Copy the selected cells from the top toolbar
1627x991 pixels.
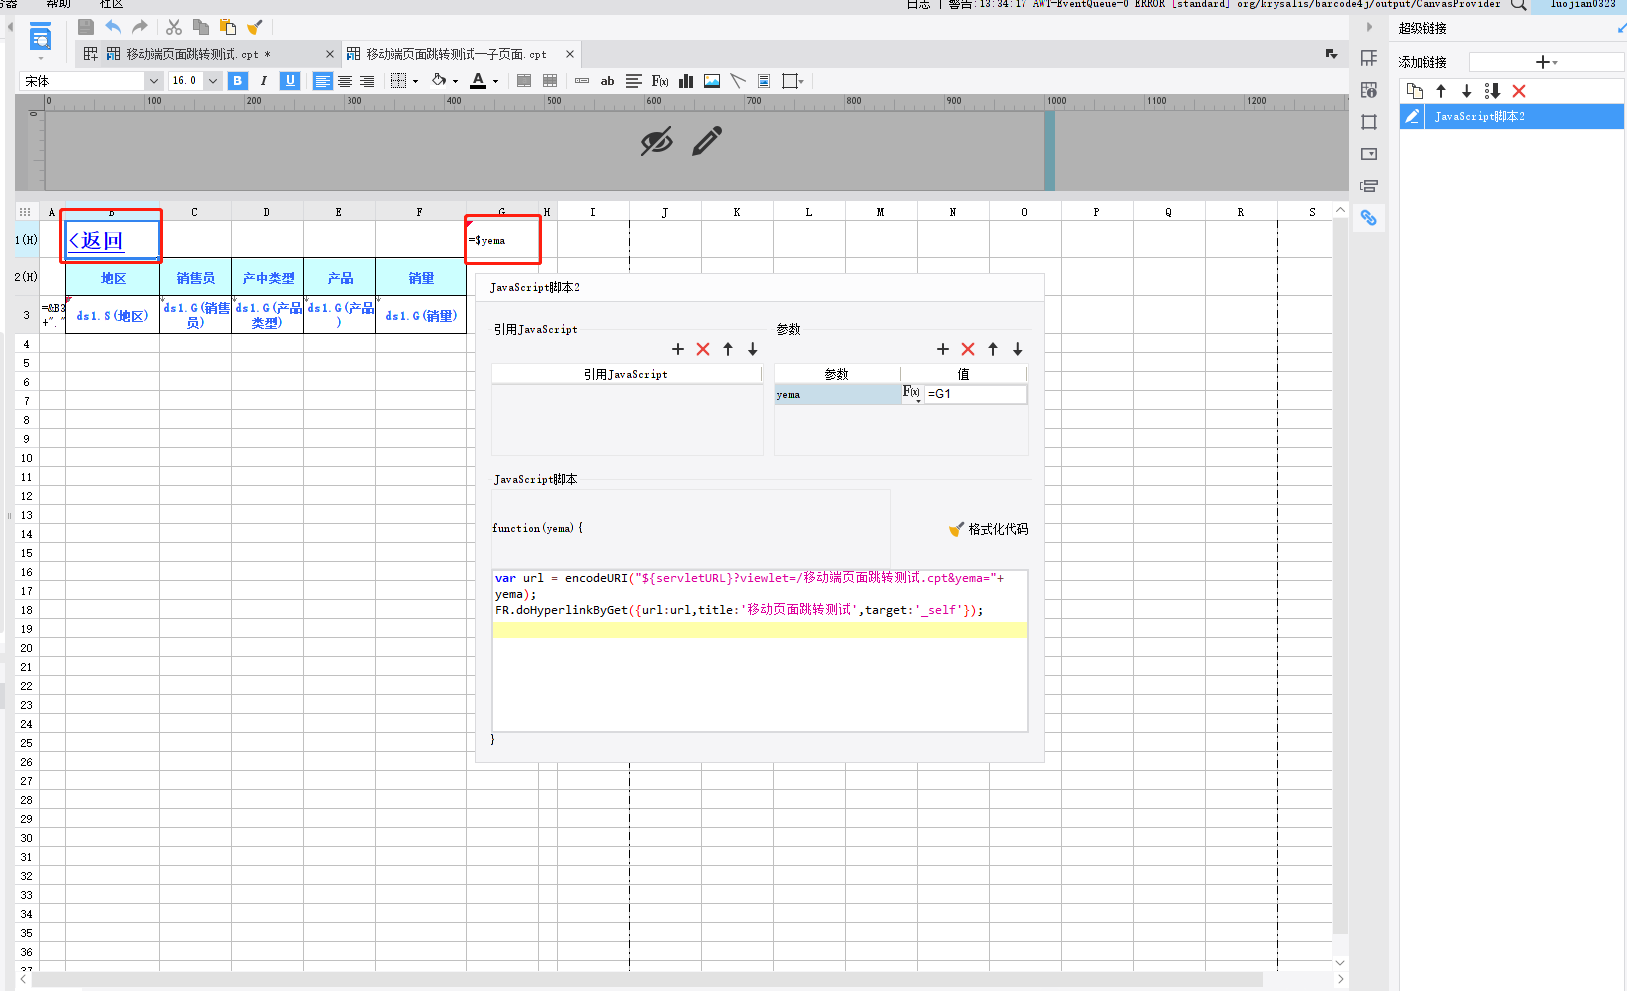click(201, 27)
